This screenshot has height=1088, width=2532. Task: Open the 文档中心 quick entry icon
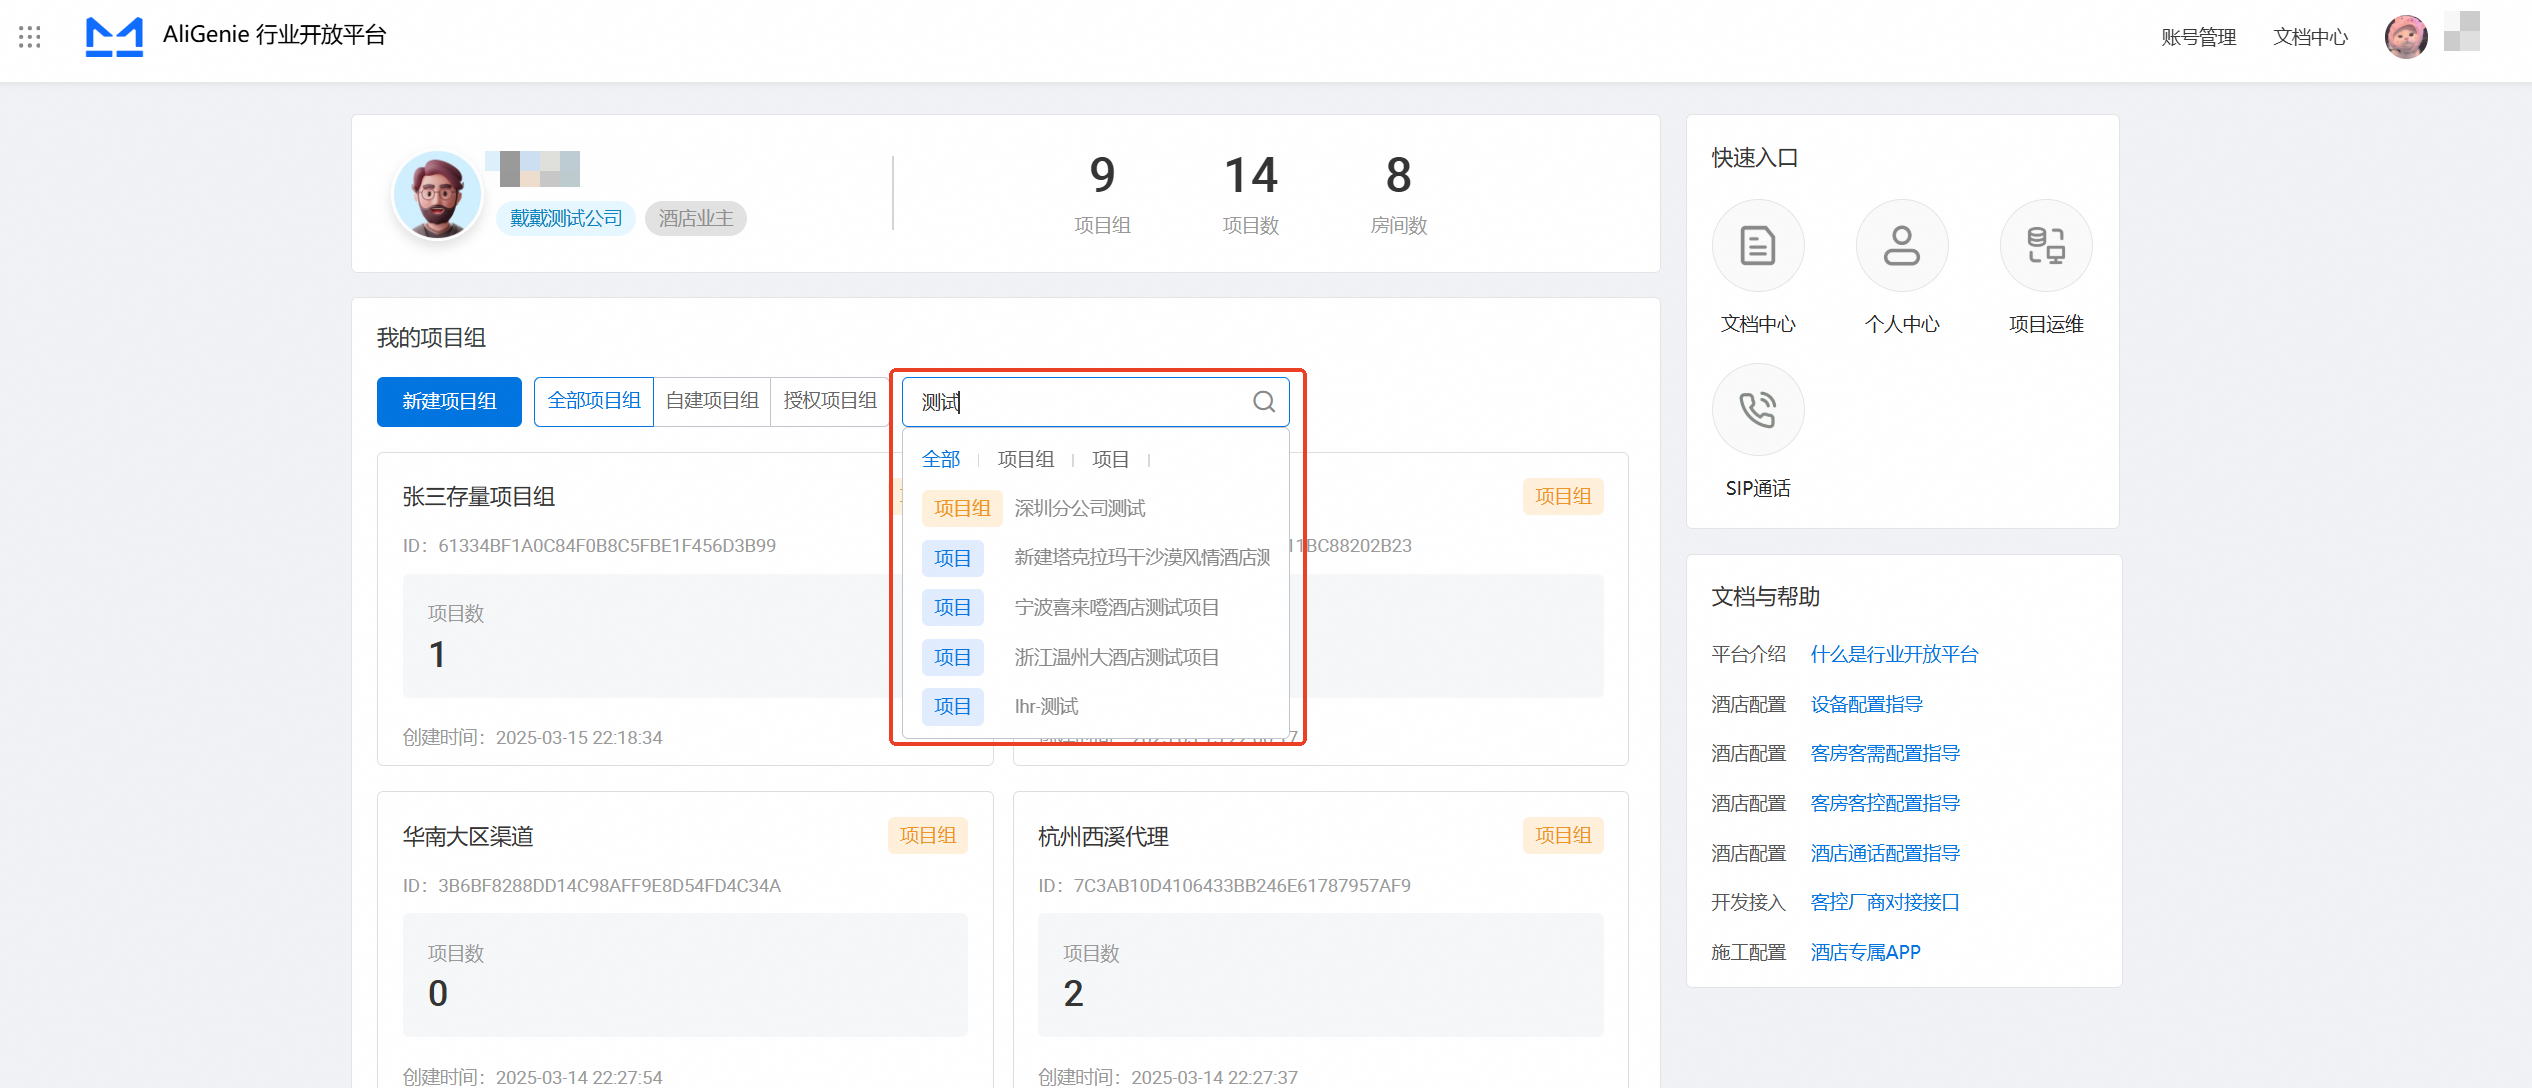[x=1758, y=246]
